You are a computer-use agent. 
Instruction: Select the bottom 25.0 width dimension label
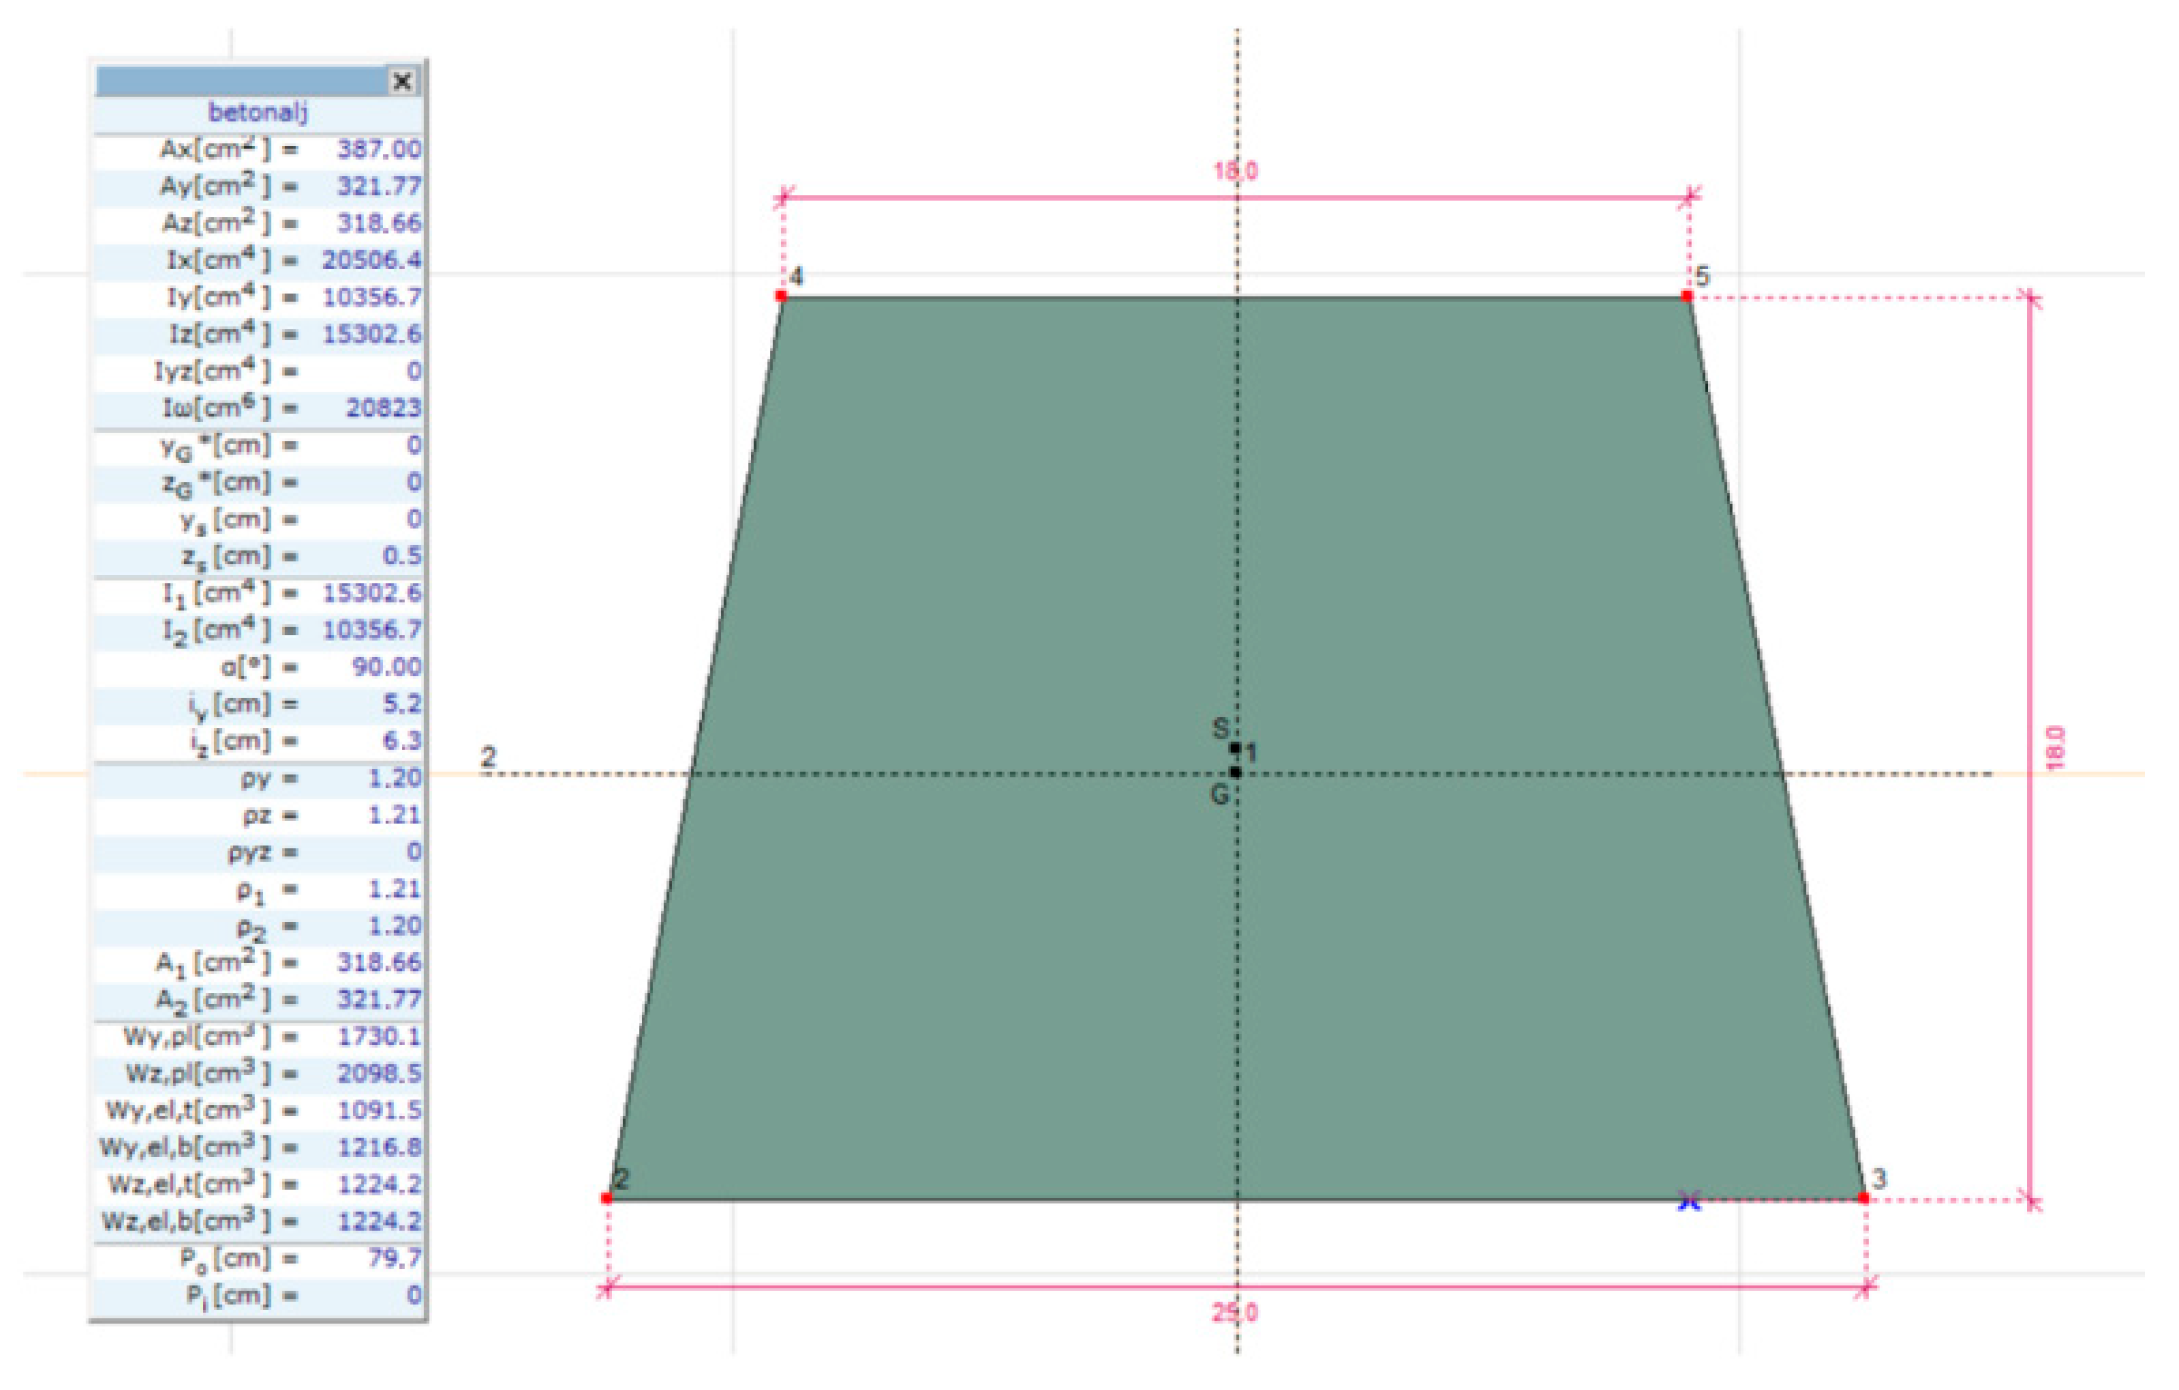(x=1235, y=1313)
